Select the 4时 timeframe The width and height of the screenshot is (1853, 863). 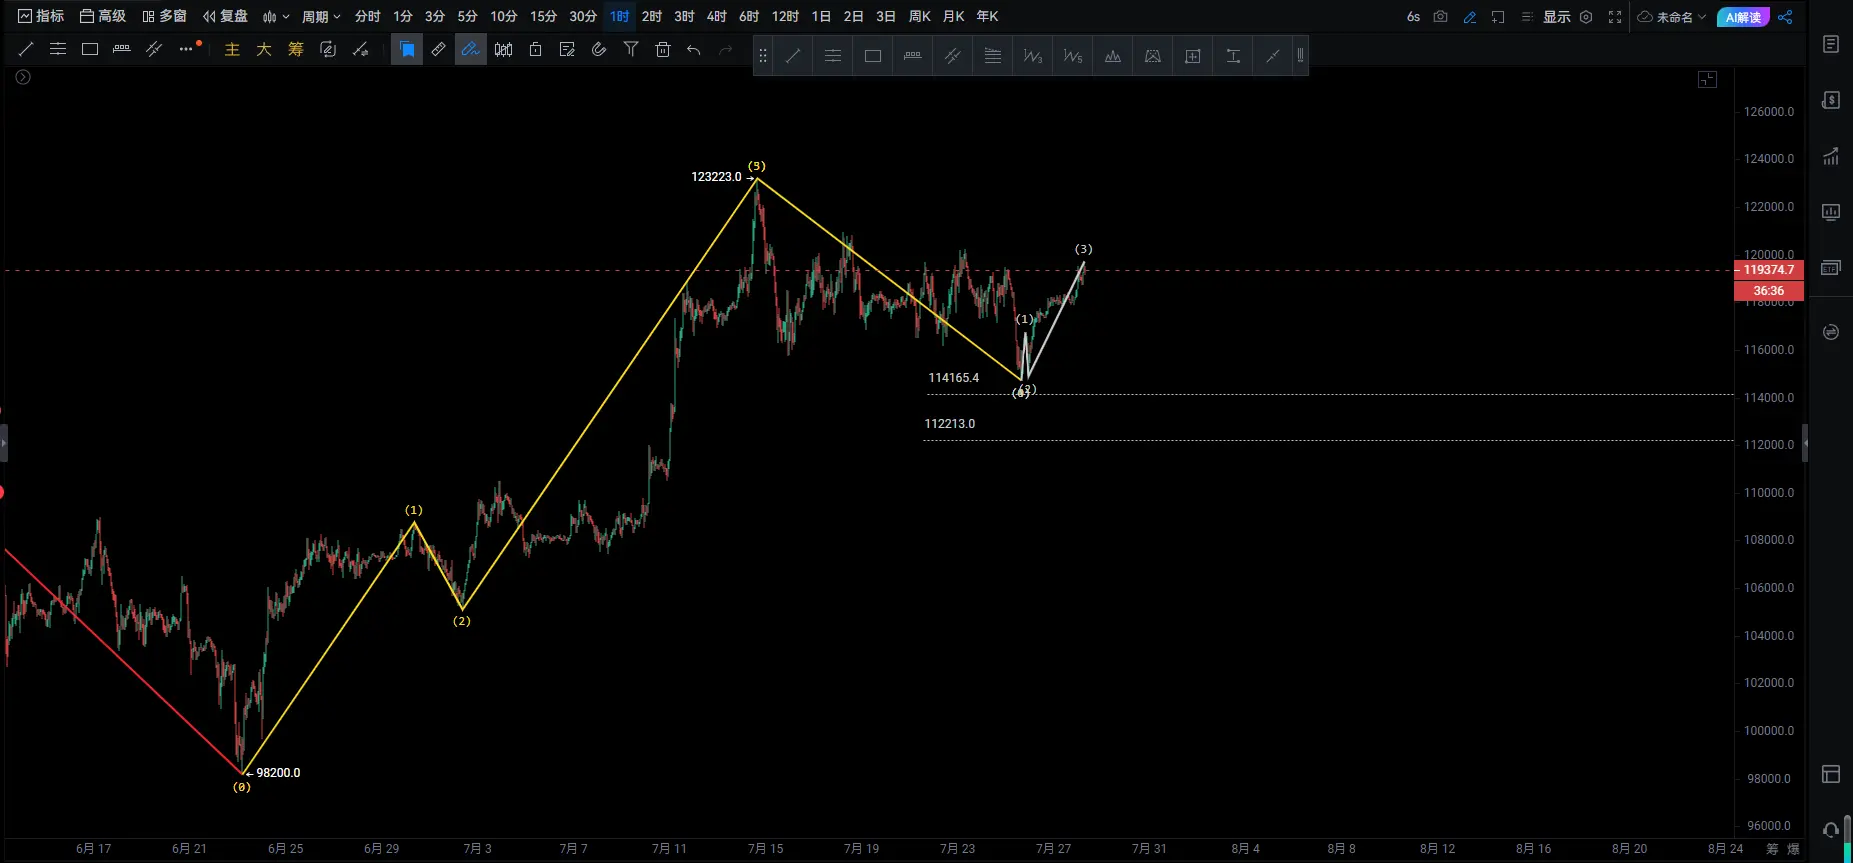click(716, 16)
